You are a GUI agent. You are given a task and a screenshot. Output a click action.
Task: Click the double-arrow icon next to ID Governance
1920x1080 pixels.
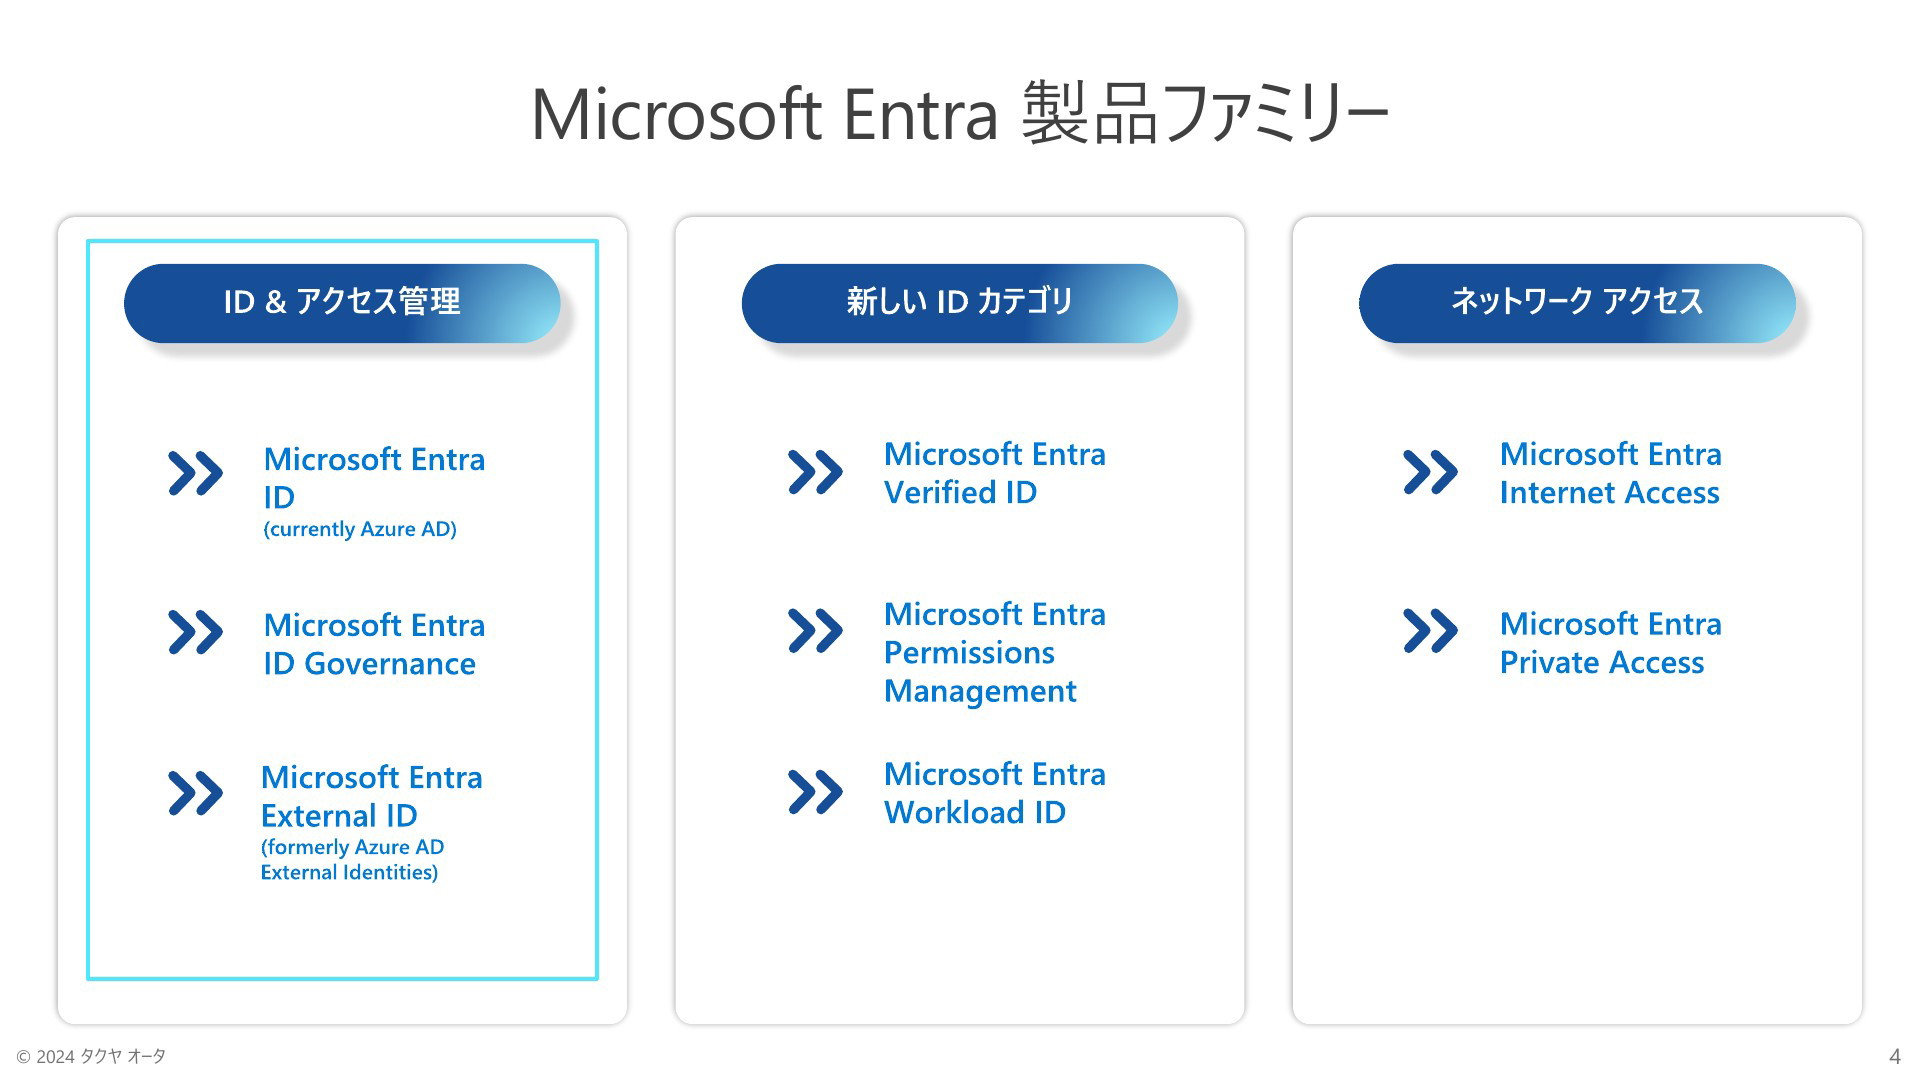[195, 632]
